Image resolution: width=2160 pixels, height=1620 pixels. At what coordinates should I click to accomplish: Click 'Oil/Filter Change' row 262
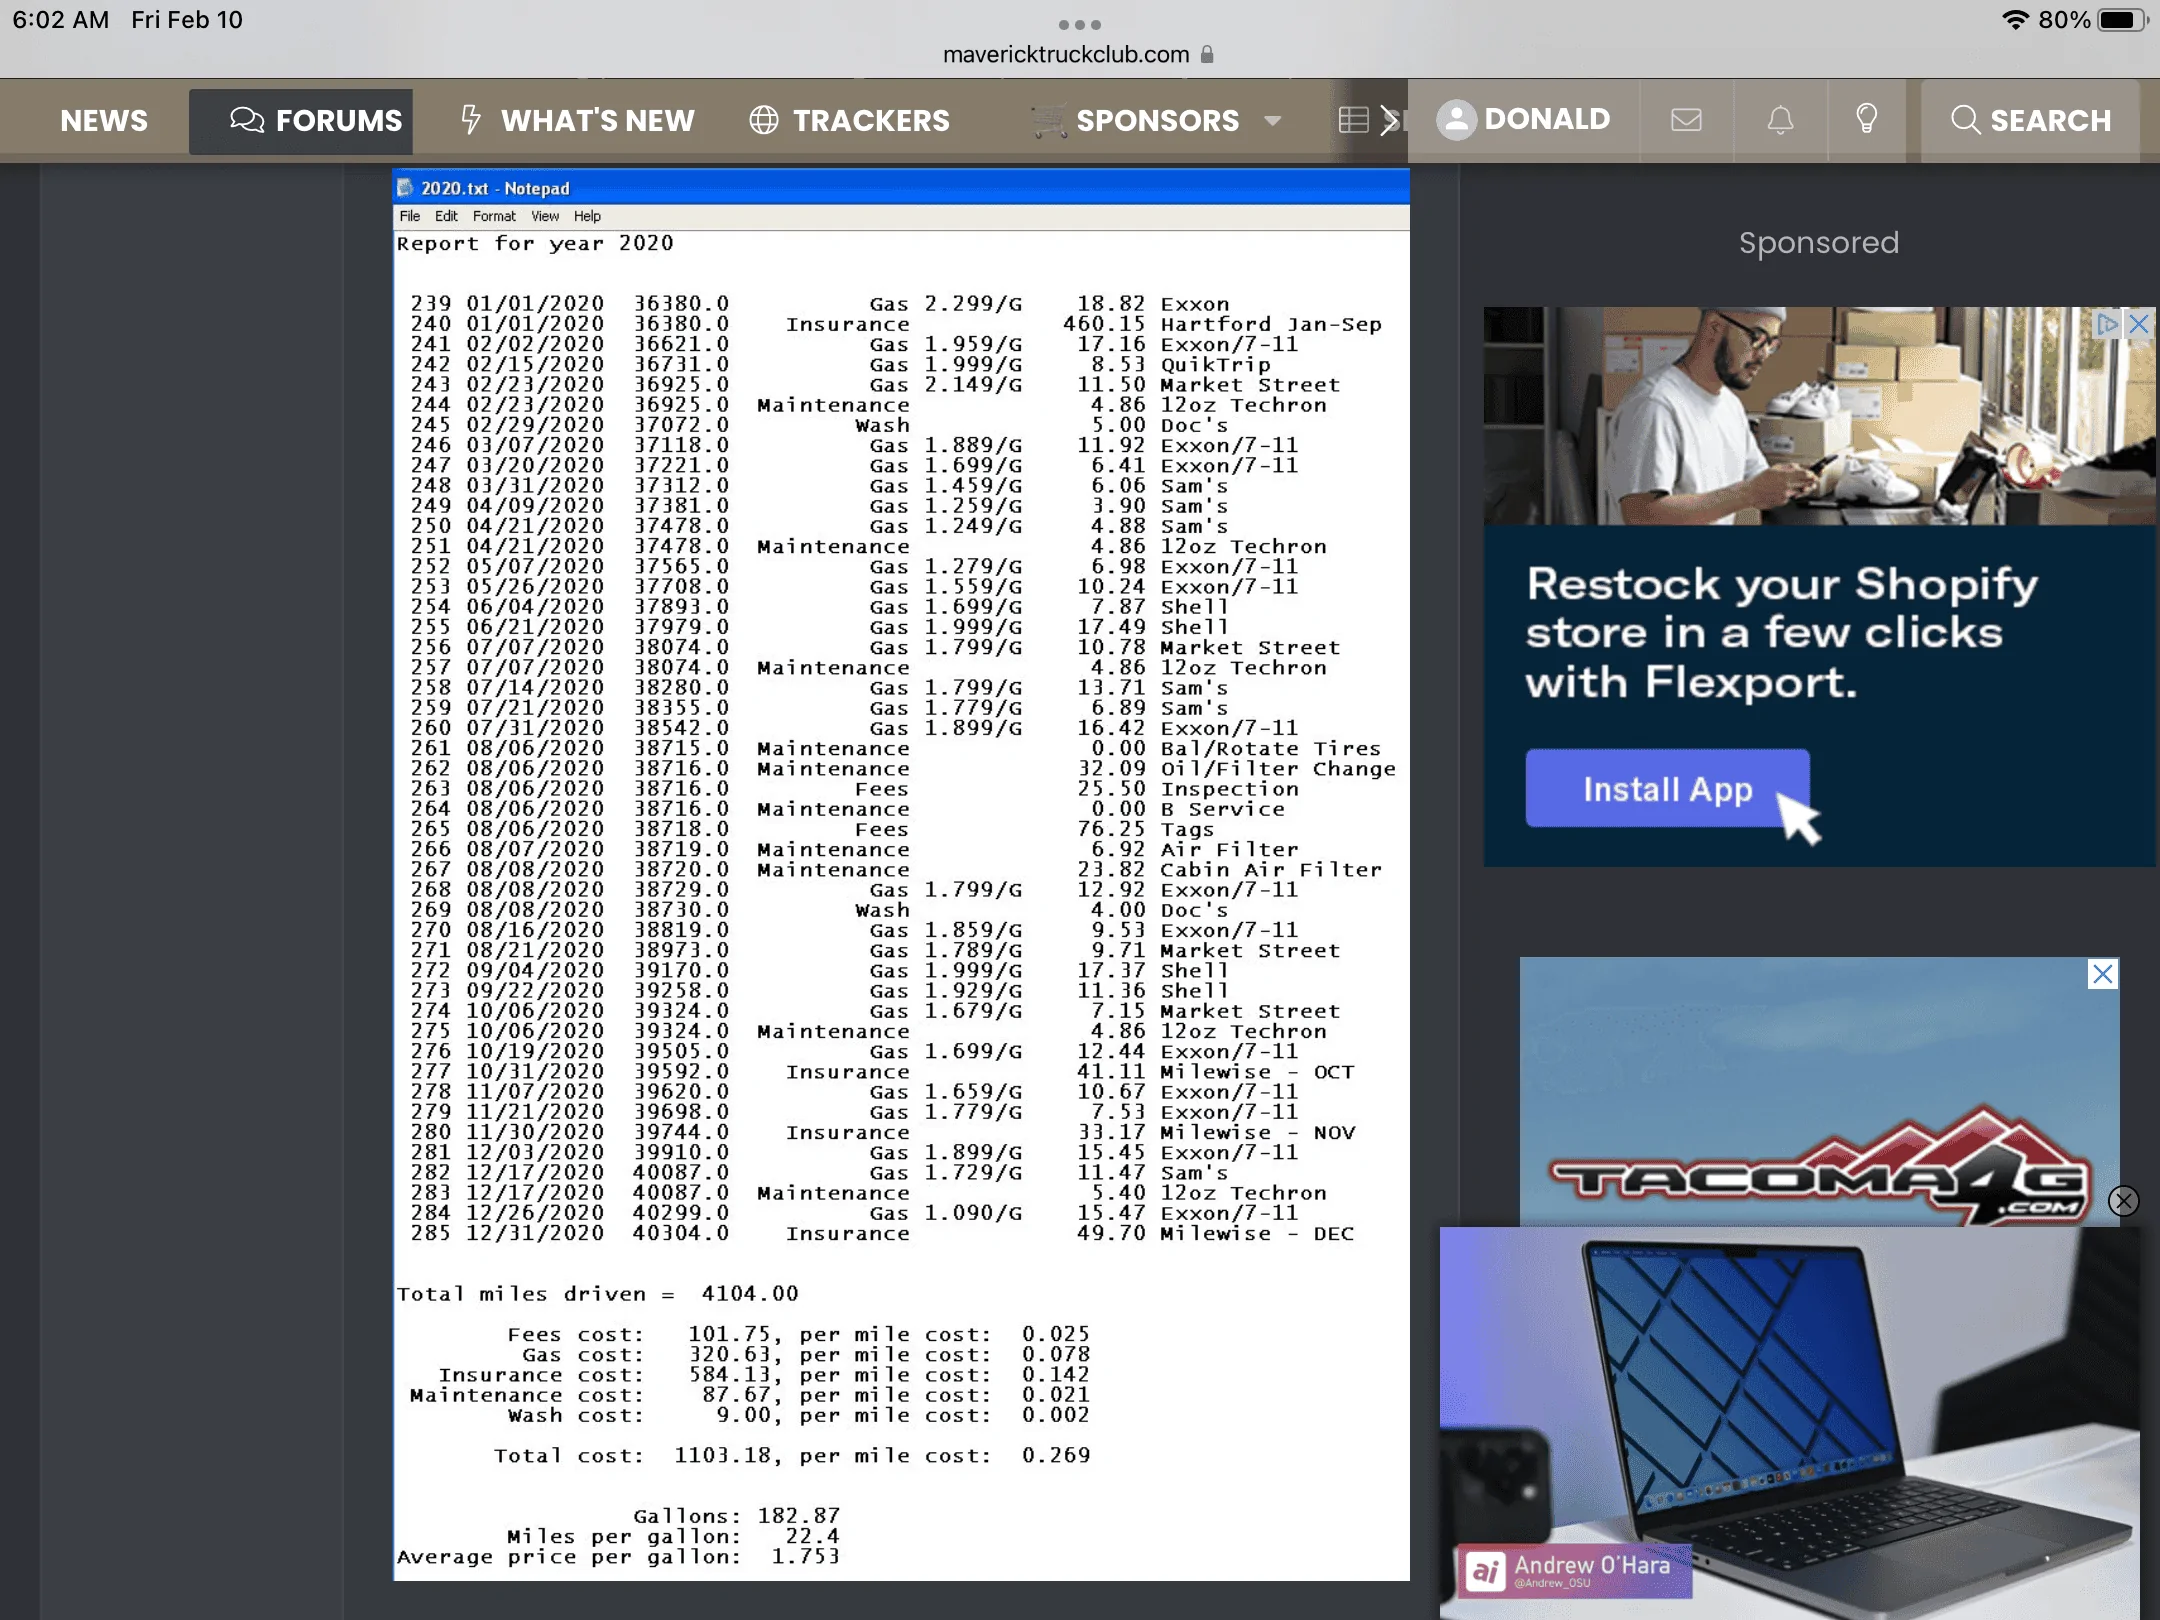[x=903, y=768]
